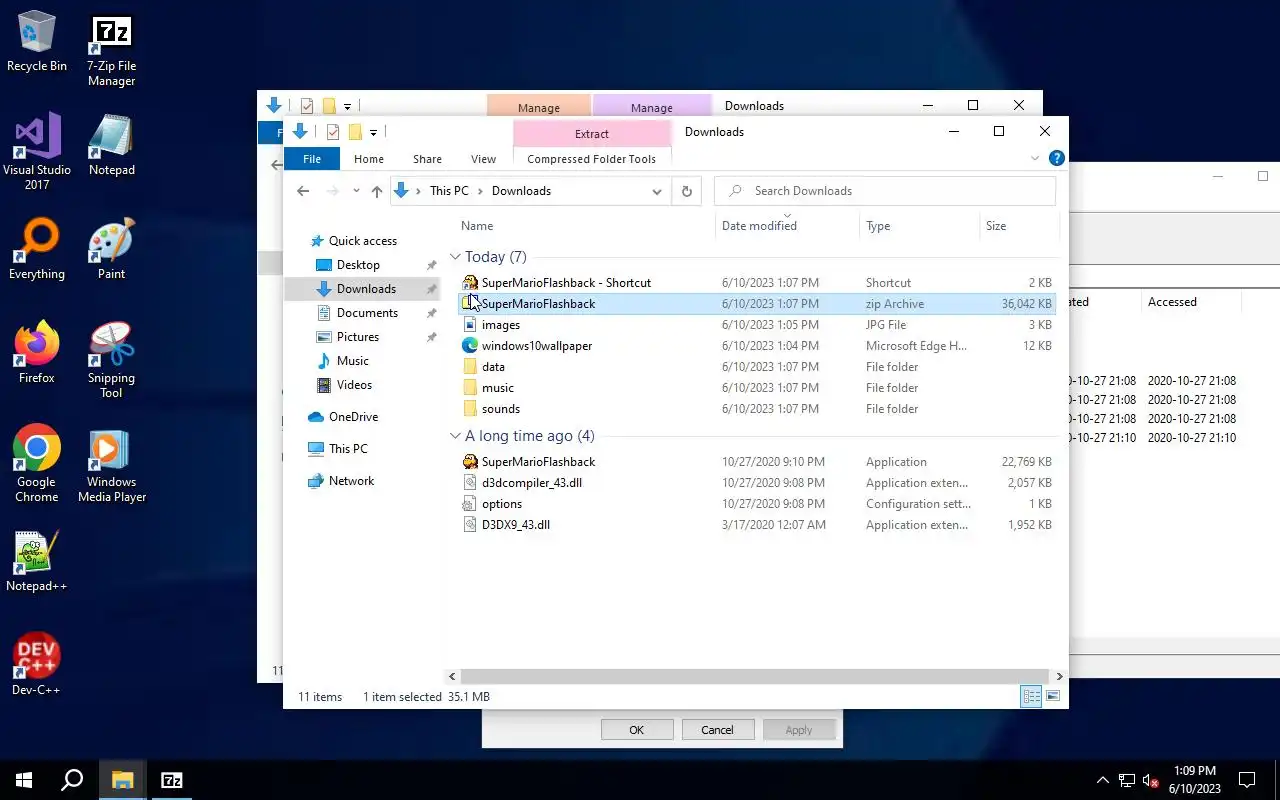The width and height of the screenshot is (1280, 800).
Task: Click the Search Downloads field
Action: [x=885, y=191]
